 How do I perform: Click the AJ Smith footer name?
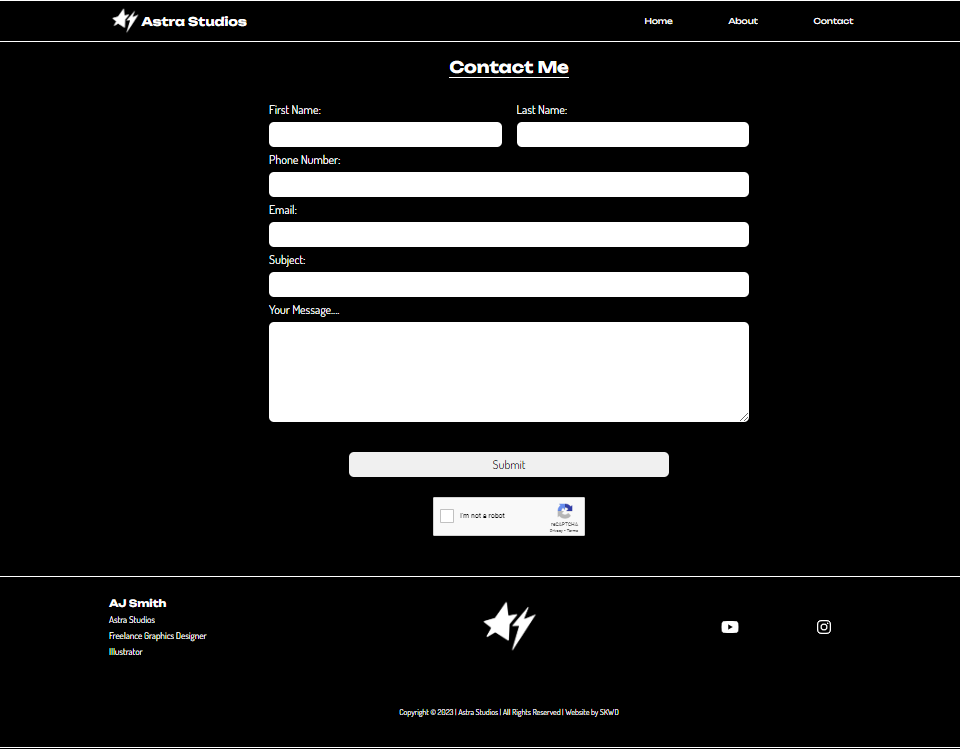coord(138,603)
